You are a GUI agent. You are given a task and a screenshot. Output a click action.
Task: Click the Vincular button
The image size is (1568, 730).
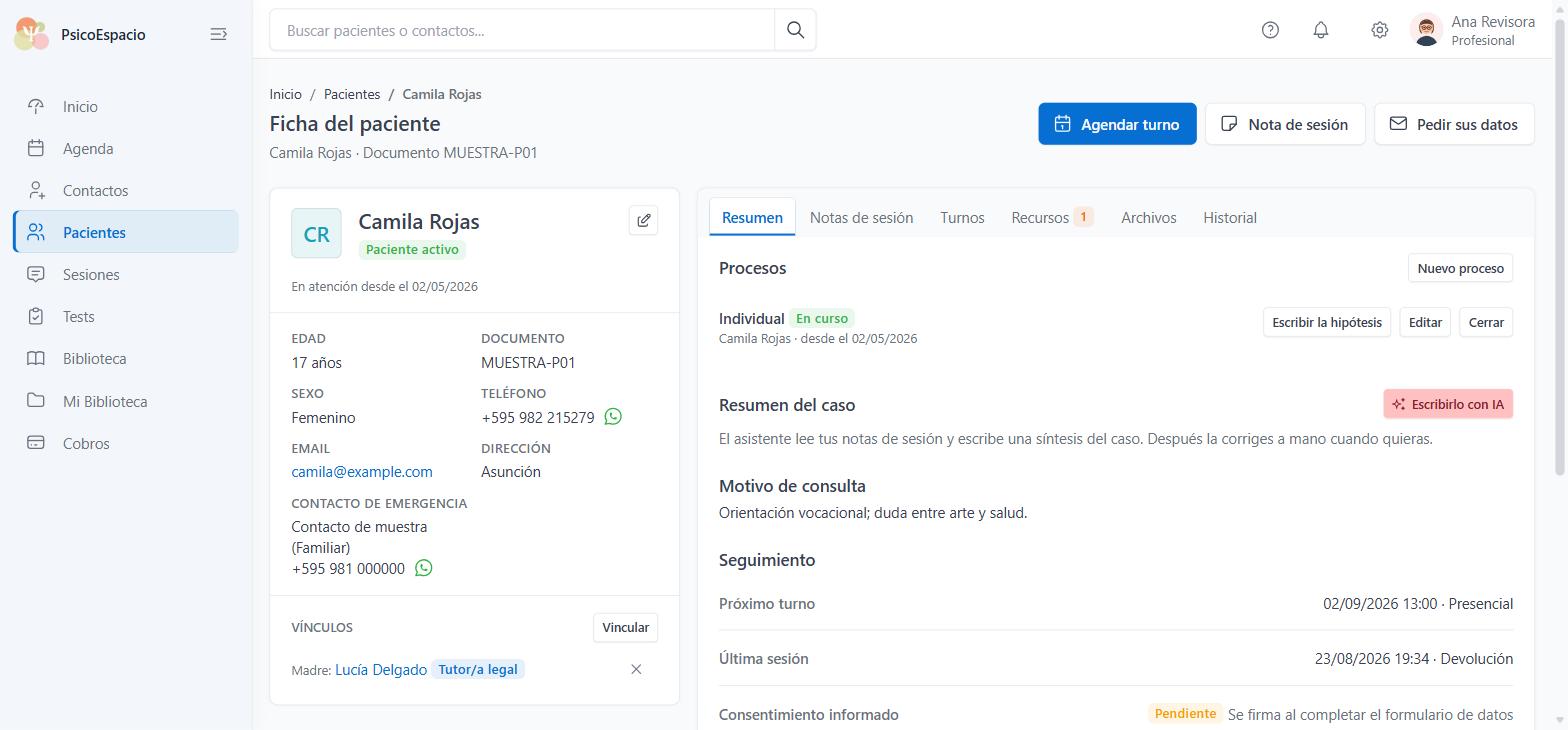tap(625, 627)
